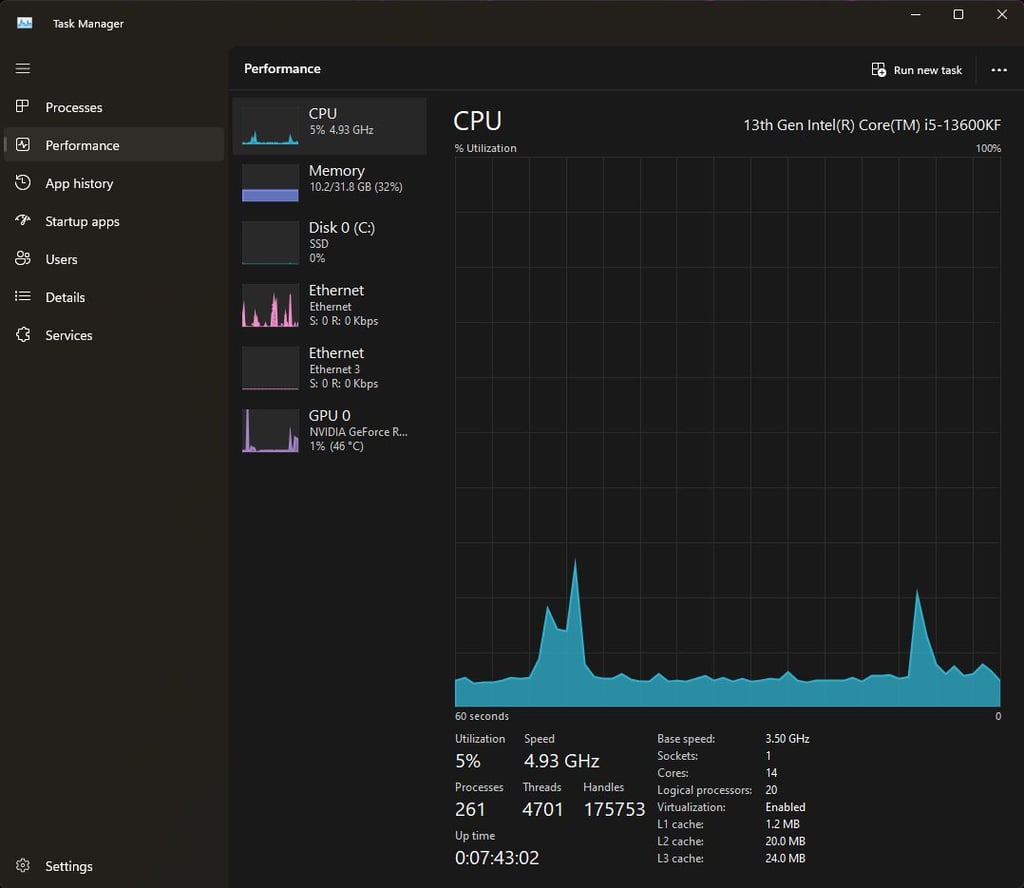Click the Processes count 261
Viewport: 1024px width, 888px height.
pos(470,809)
